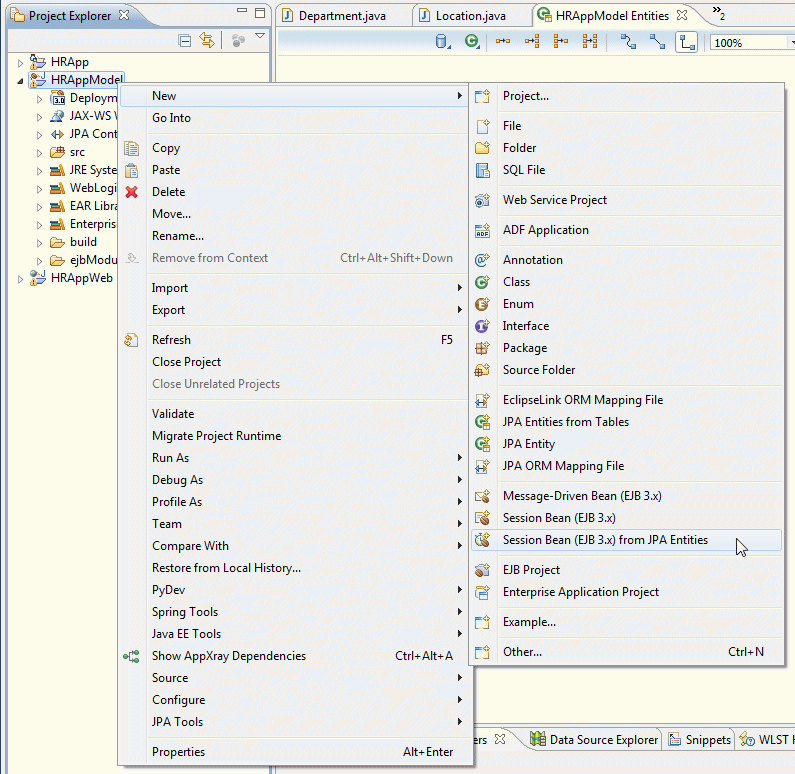Click the Message-Driven Bean icon
The image size is (795, 774).
pos(483,496)
